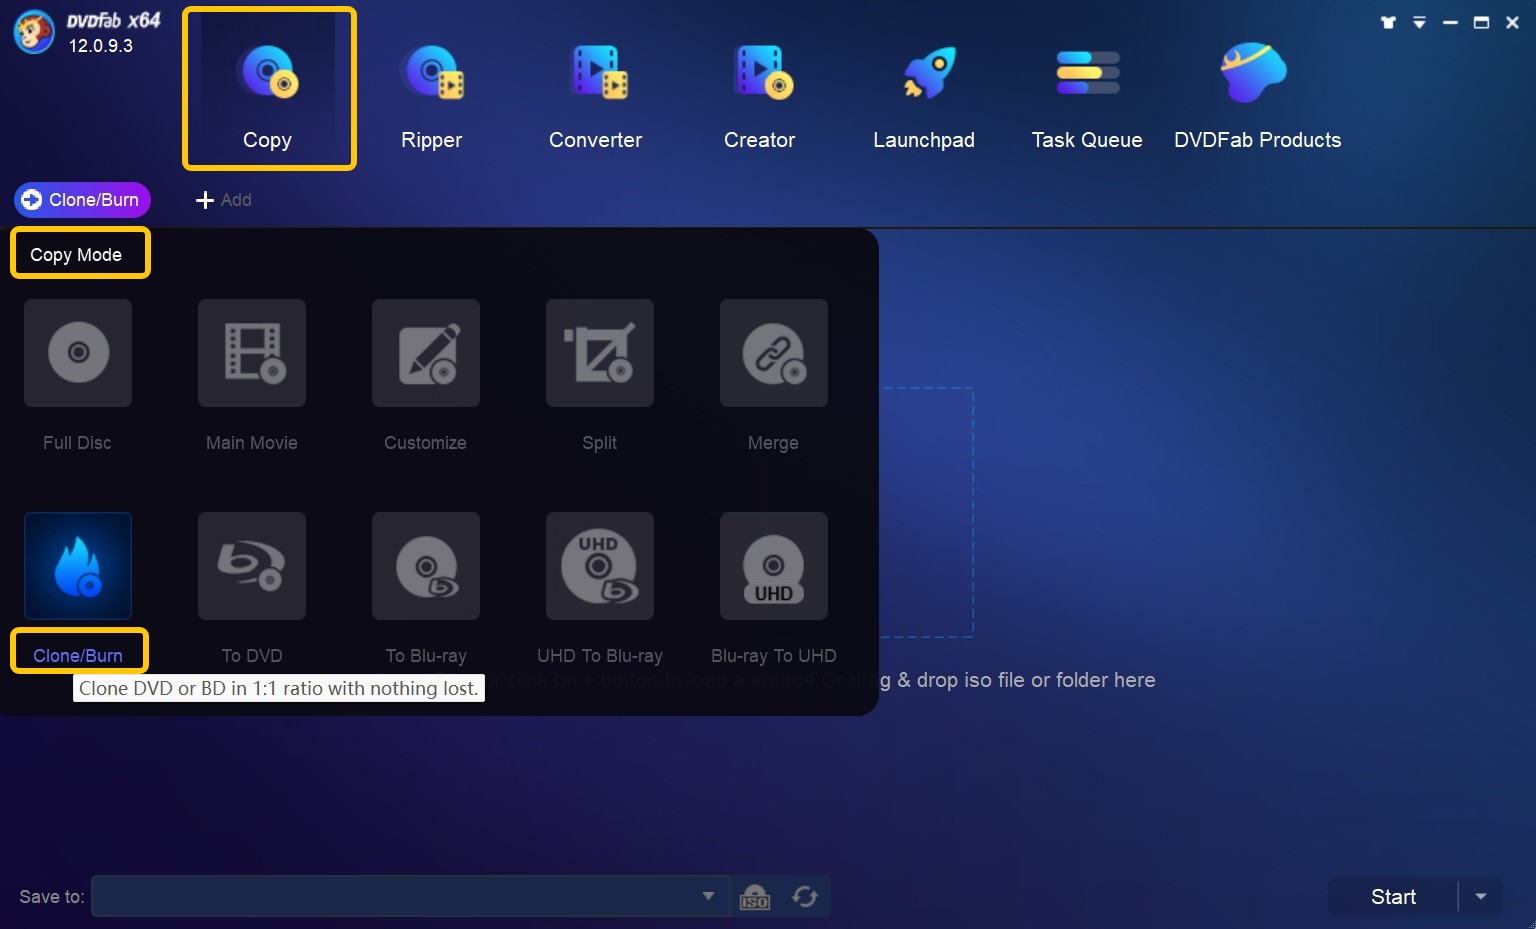The image size is (1536, 929).
Task: Choose the Main Movie mode icon
Action: tap(252, 353)
